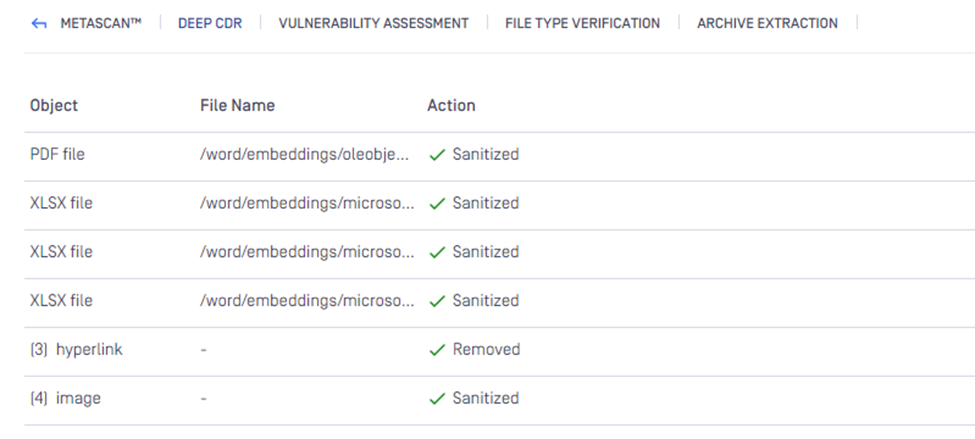Screen dimensions: 975x439
Task: Open the METASCAN tab
Action: coord(101,24)
